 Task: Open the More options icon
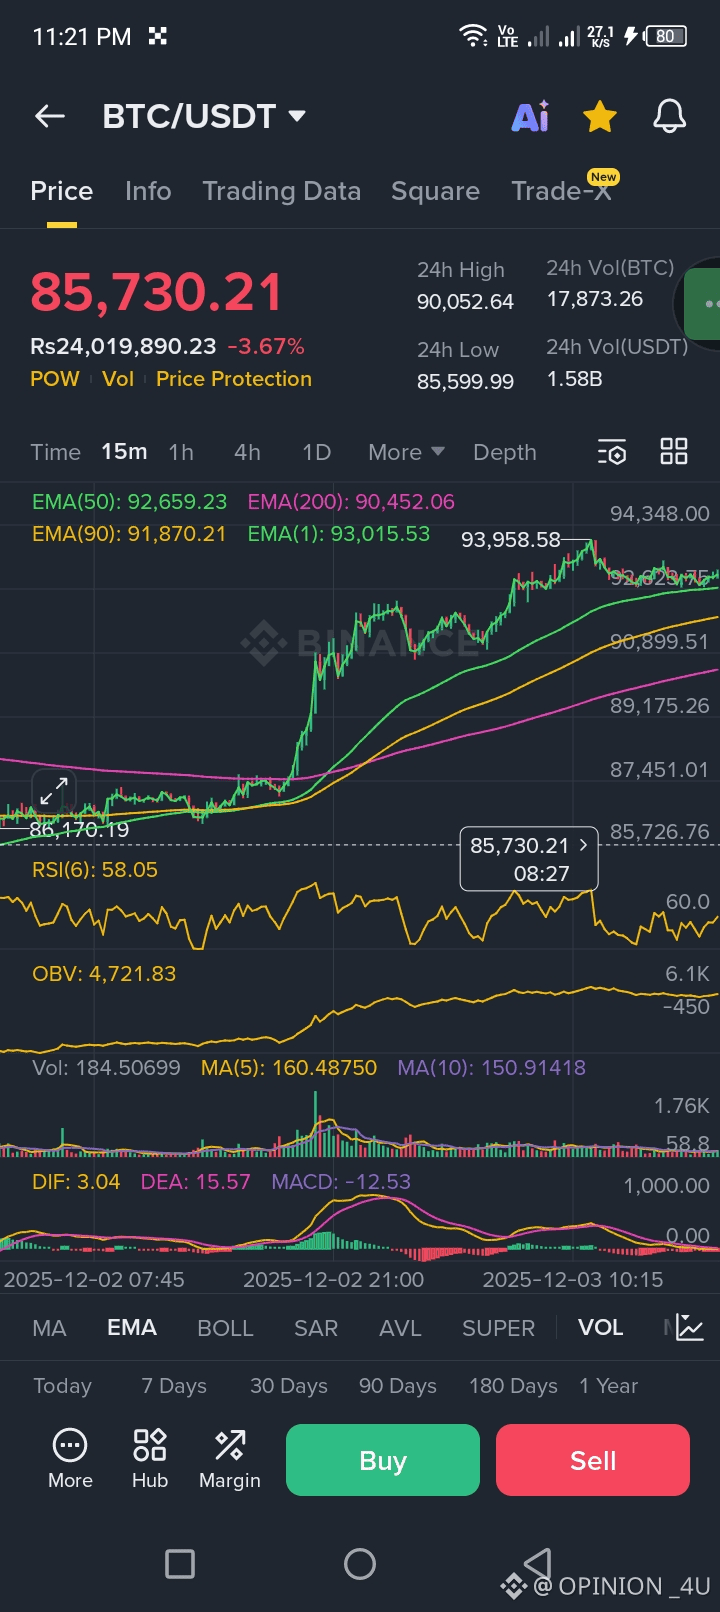point(70,1459)
